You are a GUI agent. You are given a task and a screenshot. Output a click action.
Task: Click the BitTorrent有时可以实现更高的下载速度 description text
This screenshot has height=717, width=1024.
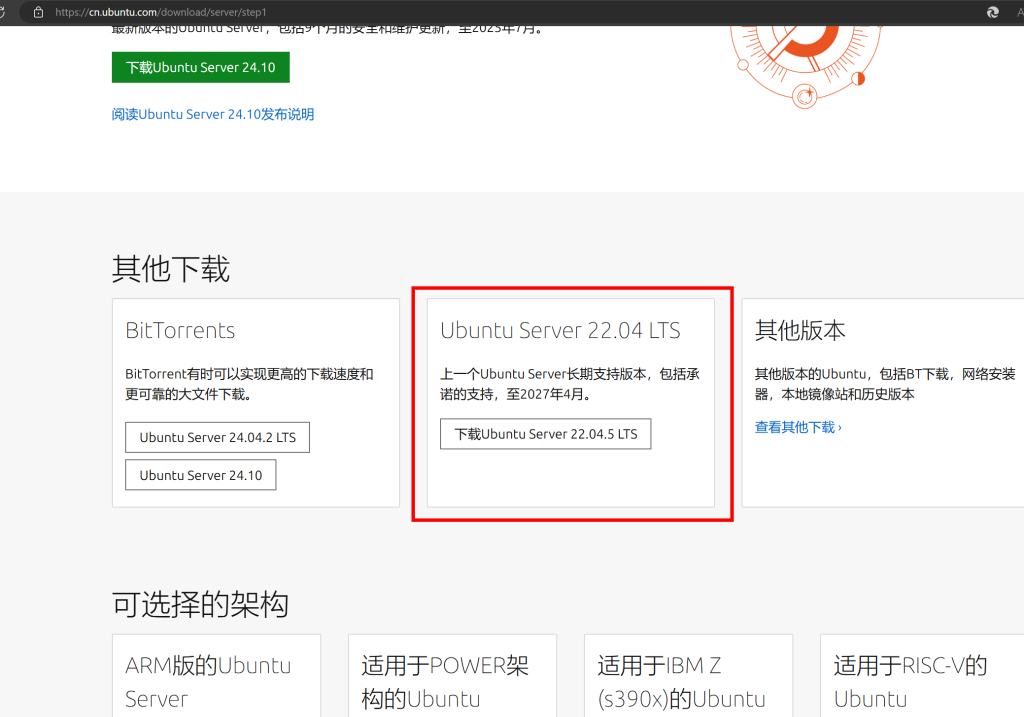pyautogui.click(x=249, y=384)
